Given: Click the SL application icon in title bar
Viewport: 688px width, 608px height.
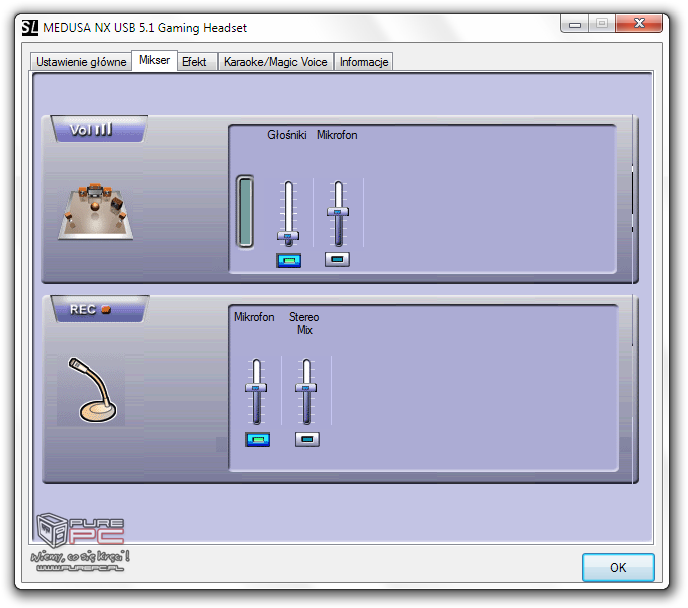Looking at the screenshot, I should pos(30,28).
